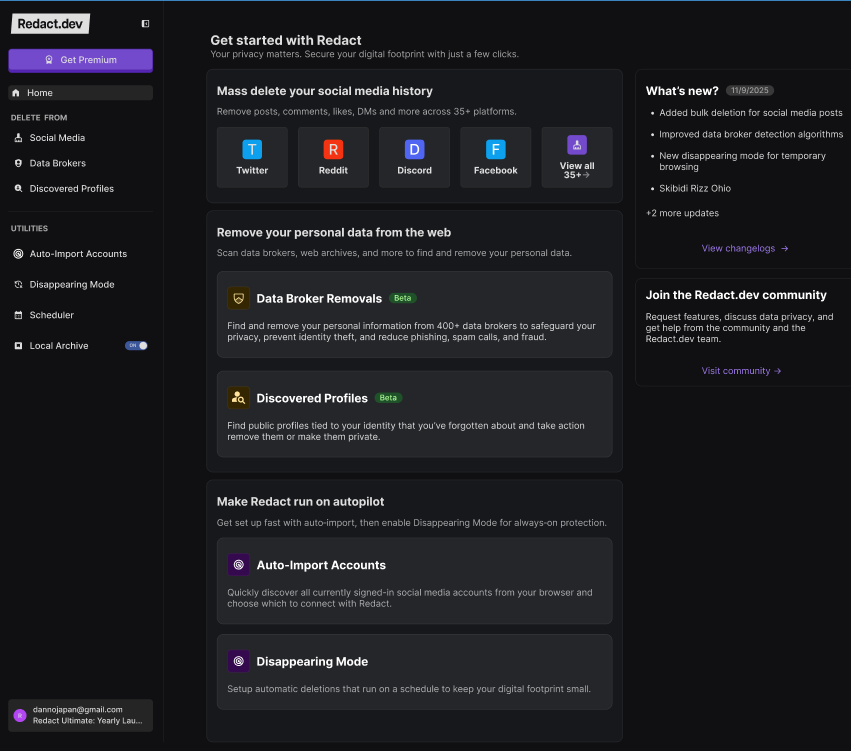Open the dannojapan@gmail.com account panel
This screenshot has height=751, width=851.
click(x=80, y=715)
